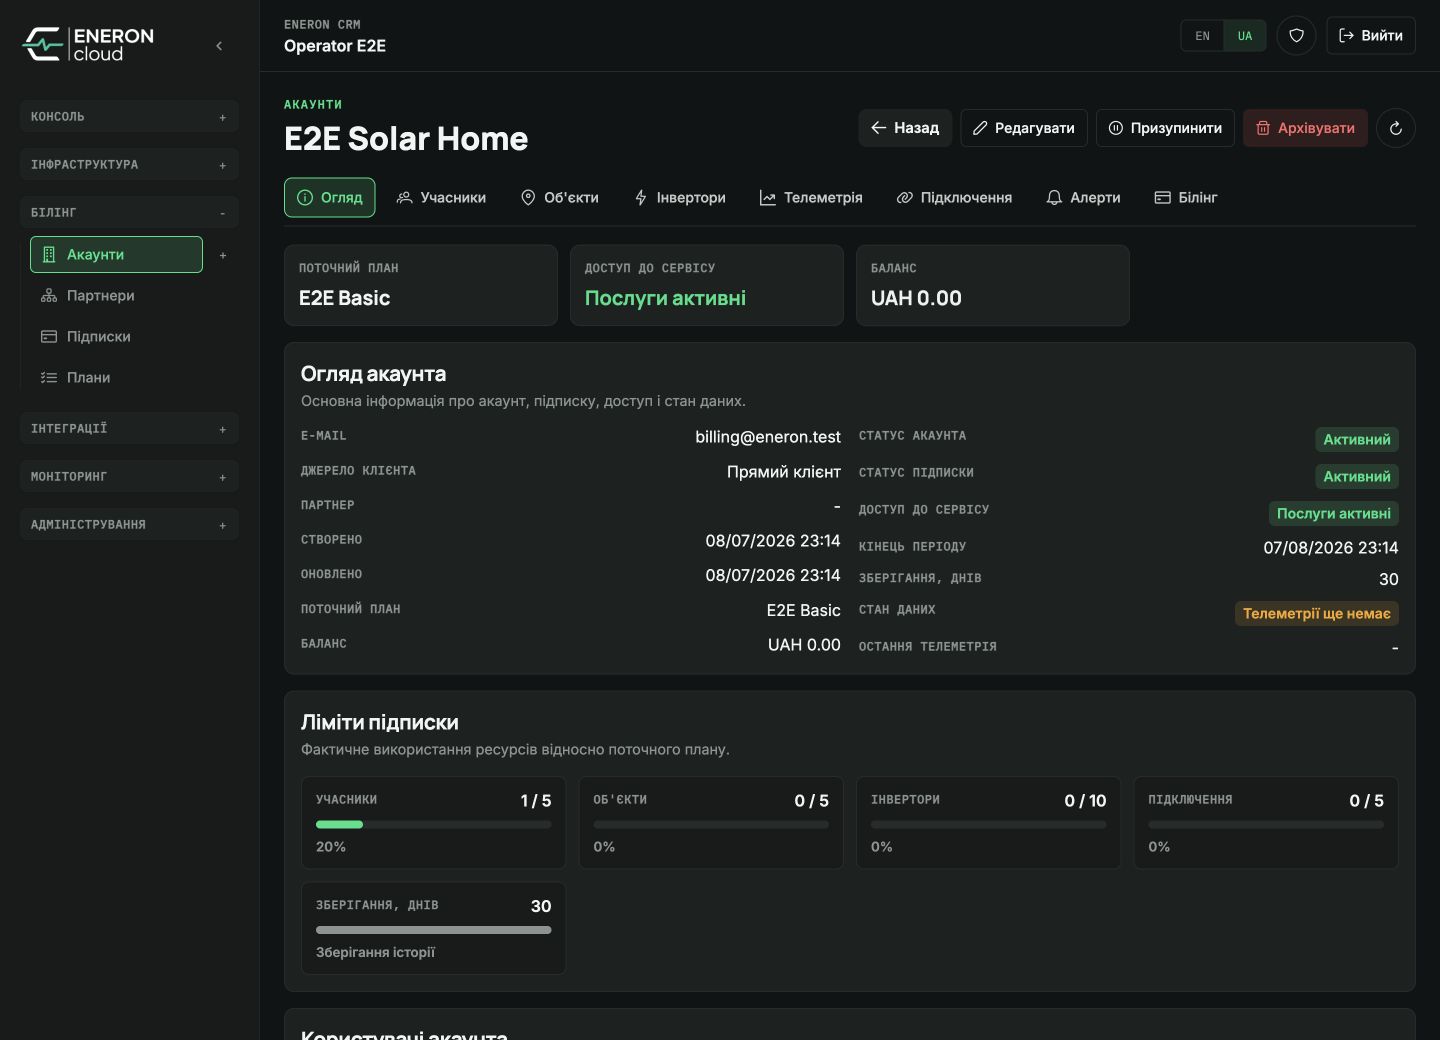Screen dimensions: 1440x1040
Task: Click the Учасники usage progress bar
Action: (x=433, y=824)
